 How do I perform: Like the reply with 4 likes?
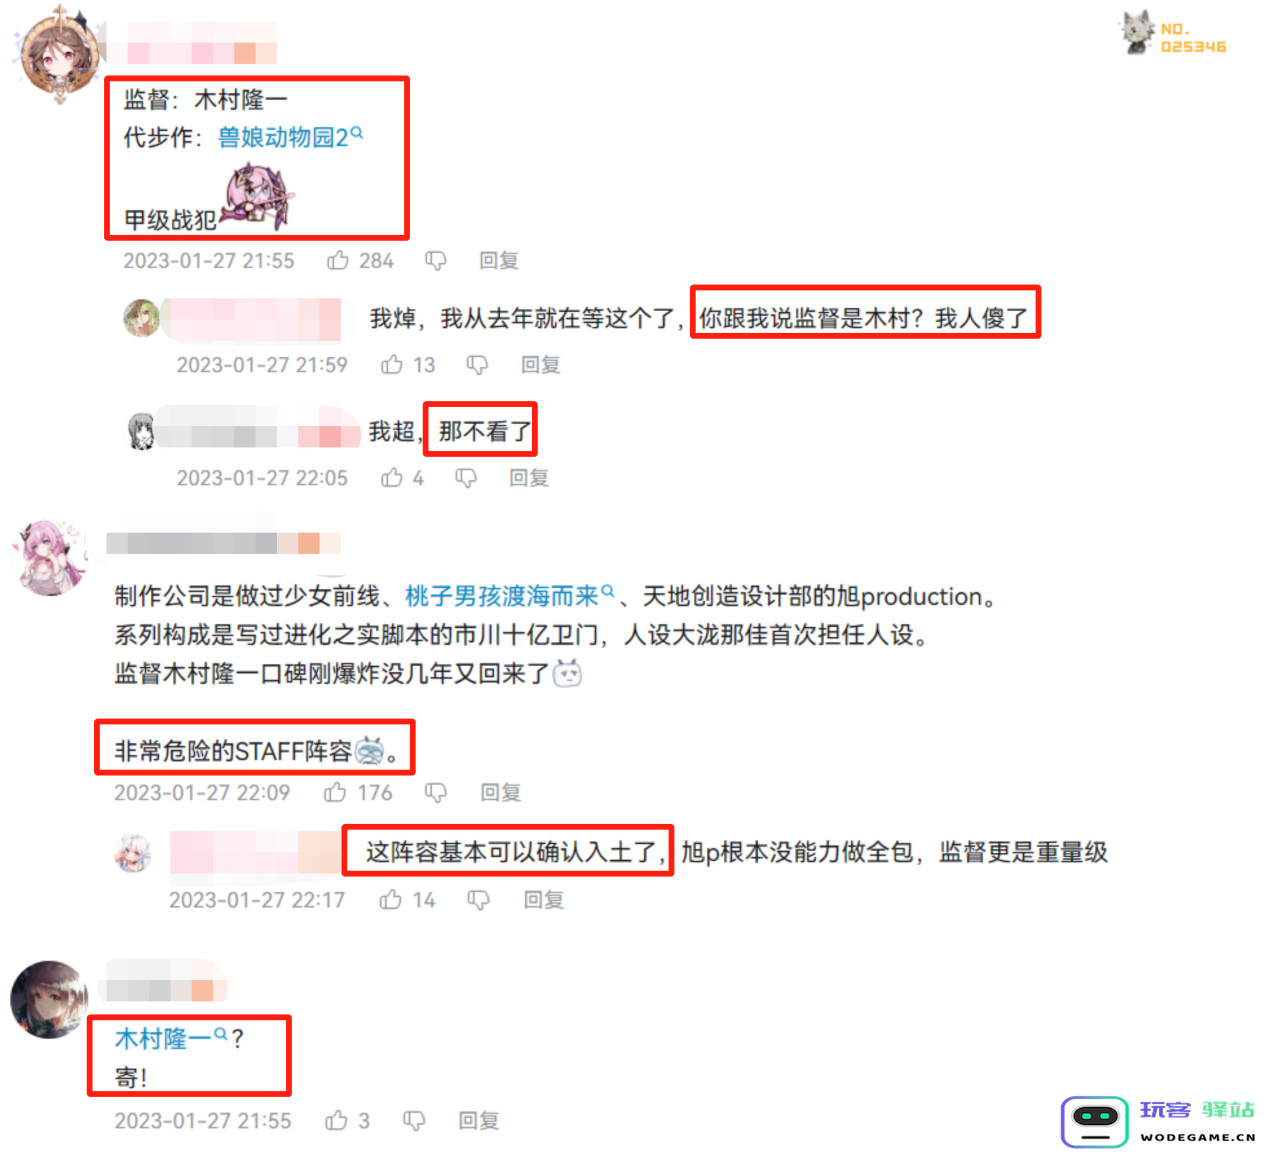pos(392,477)
